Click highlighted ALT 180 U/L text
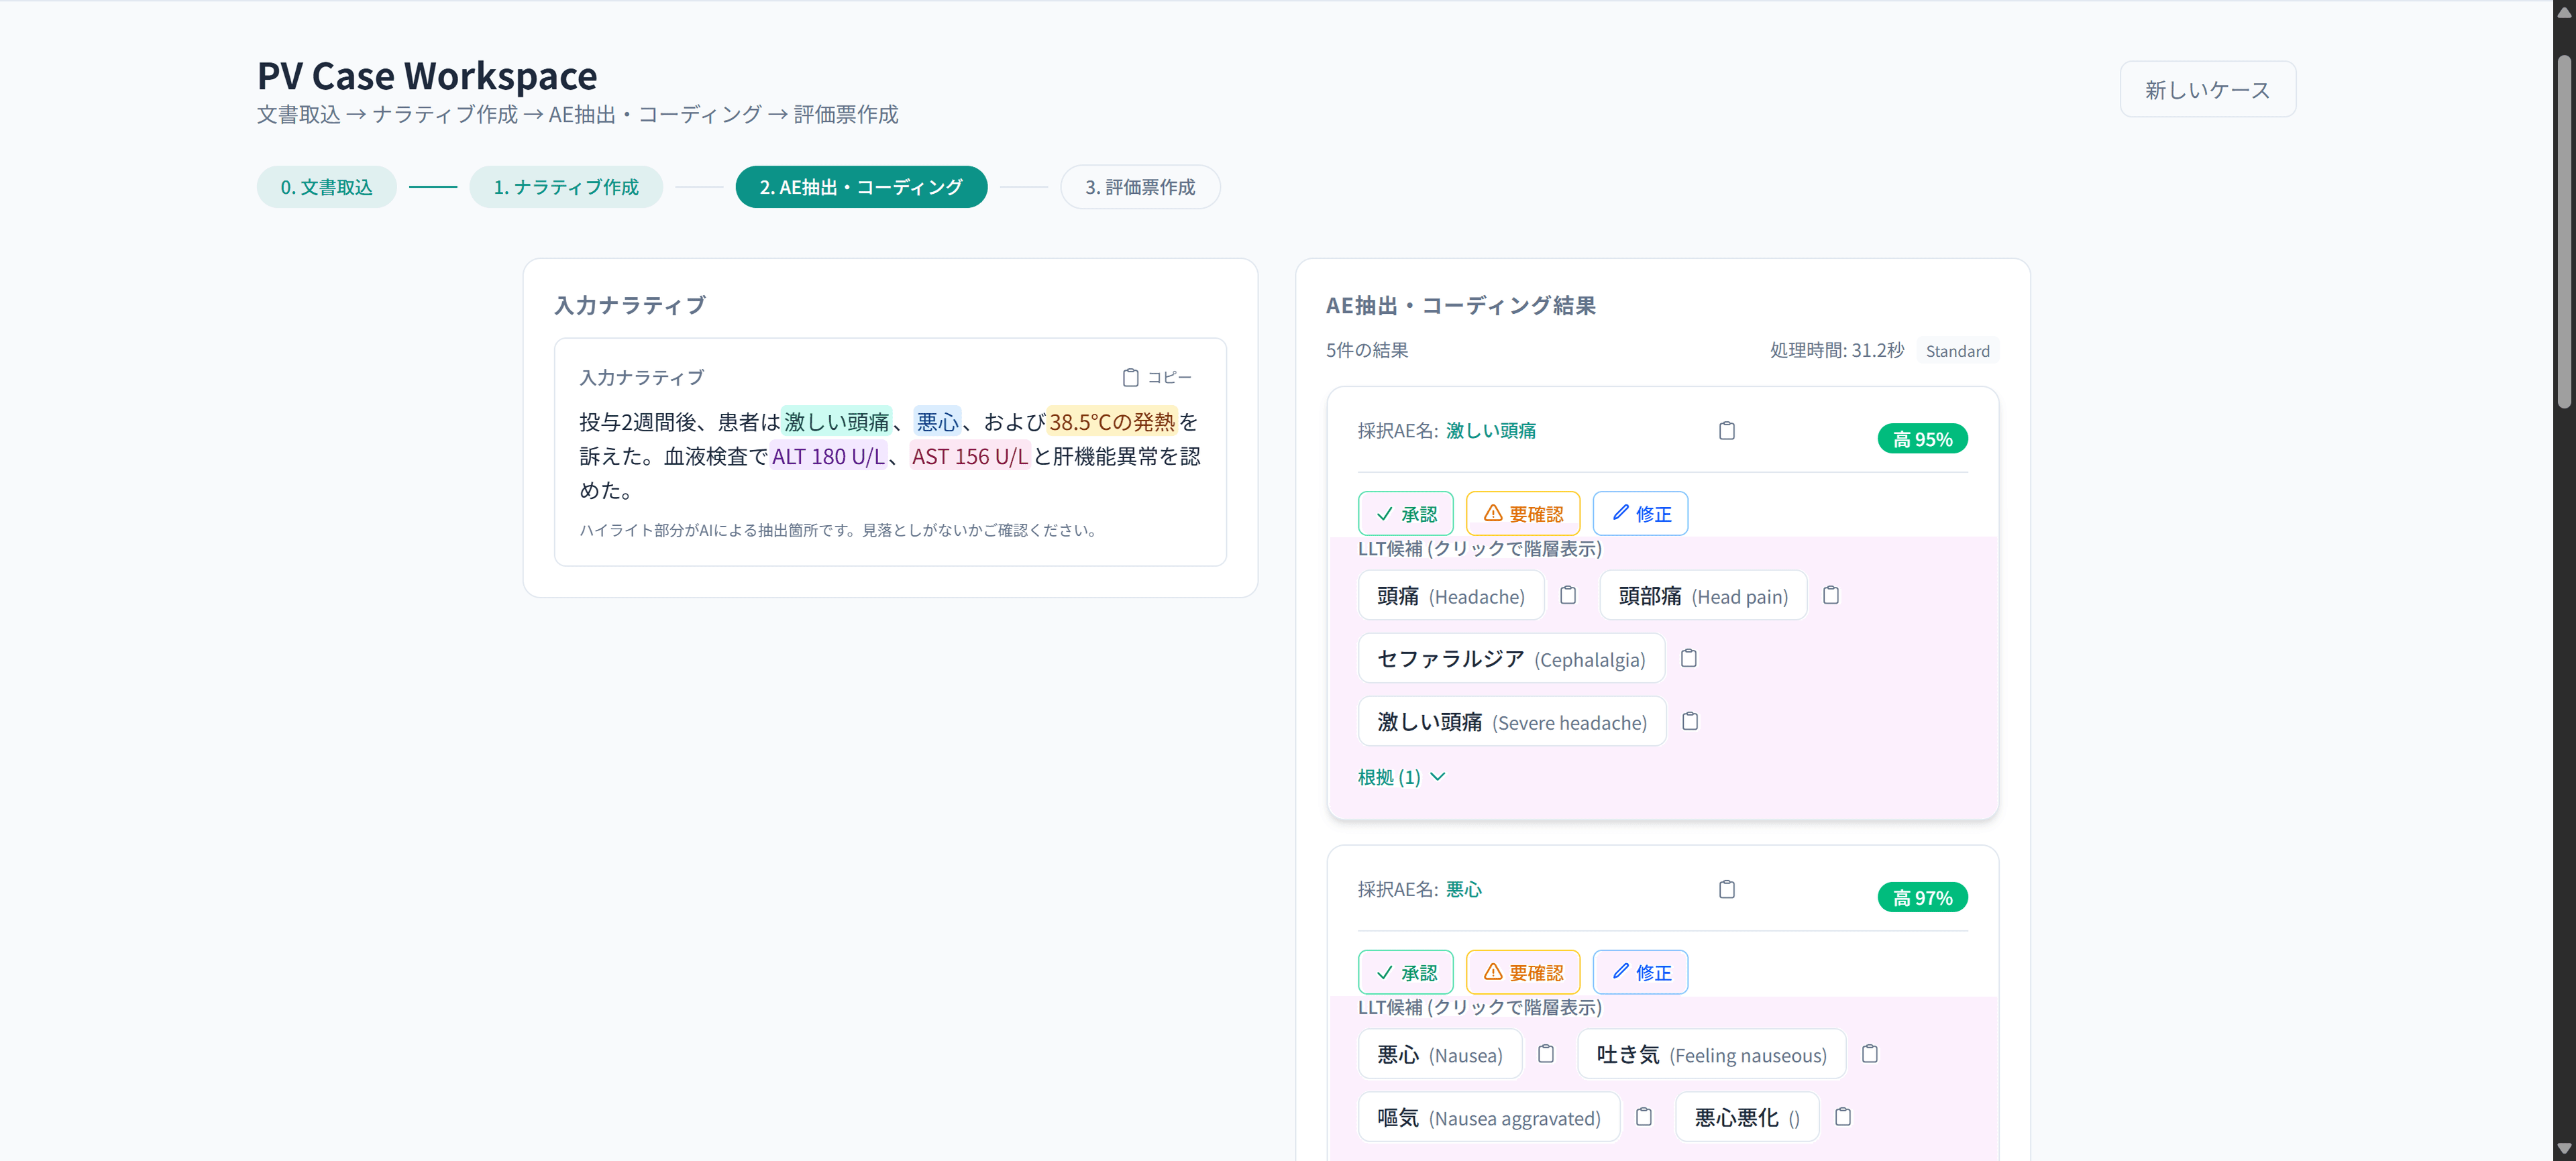 (x=828, y=456)
